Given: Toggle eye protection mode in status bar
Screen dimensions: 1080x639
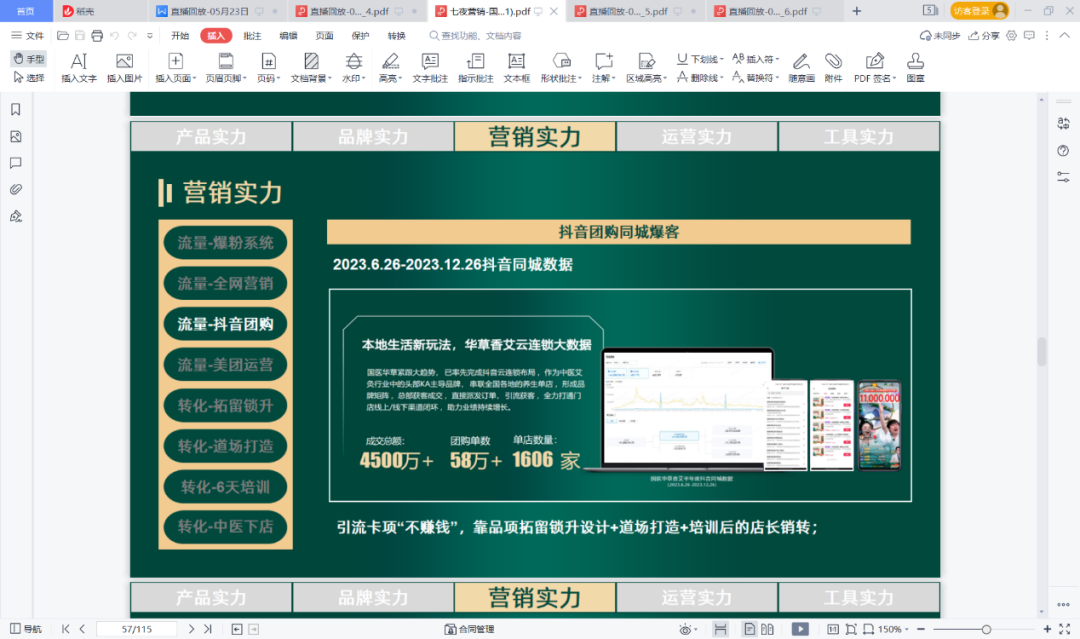Looking at the screenshot, I should (x=687, y=629).
